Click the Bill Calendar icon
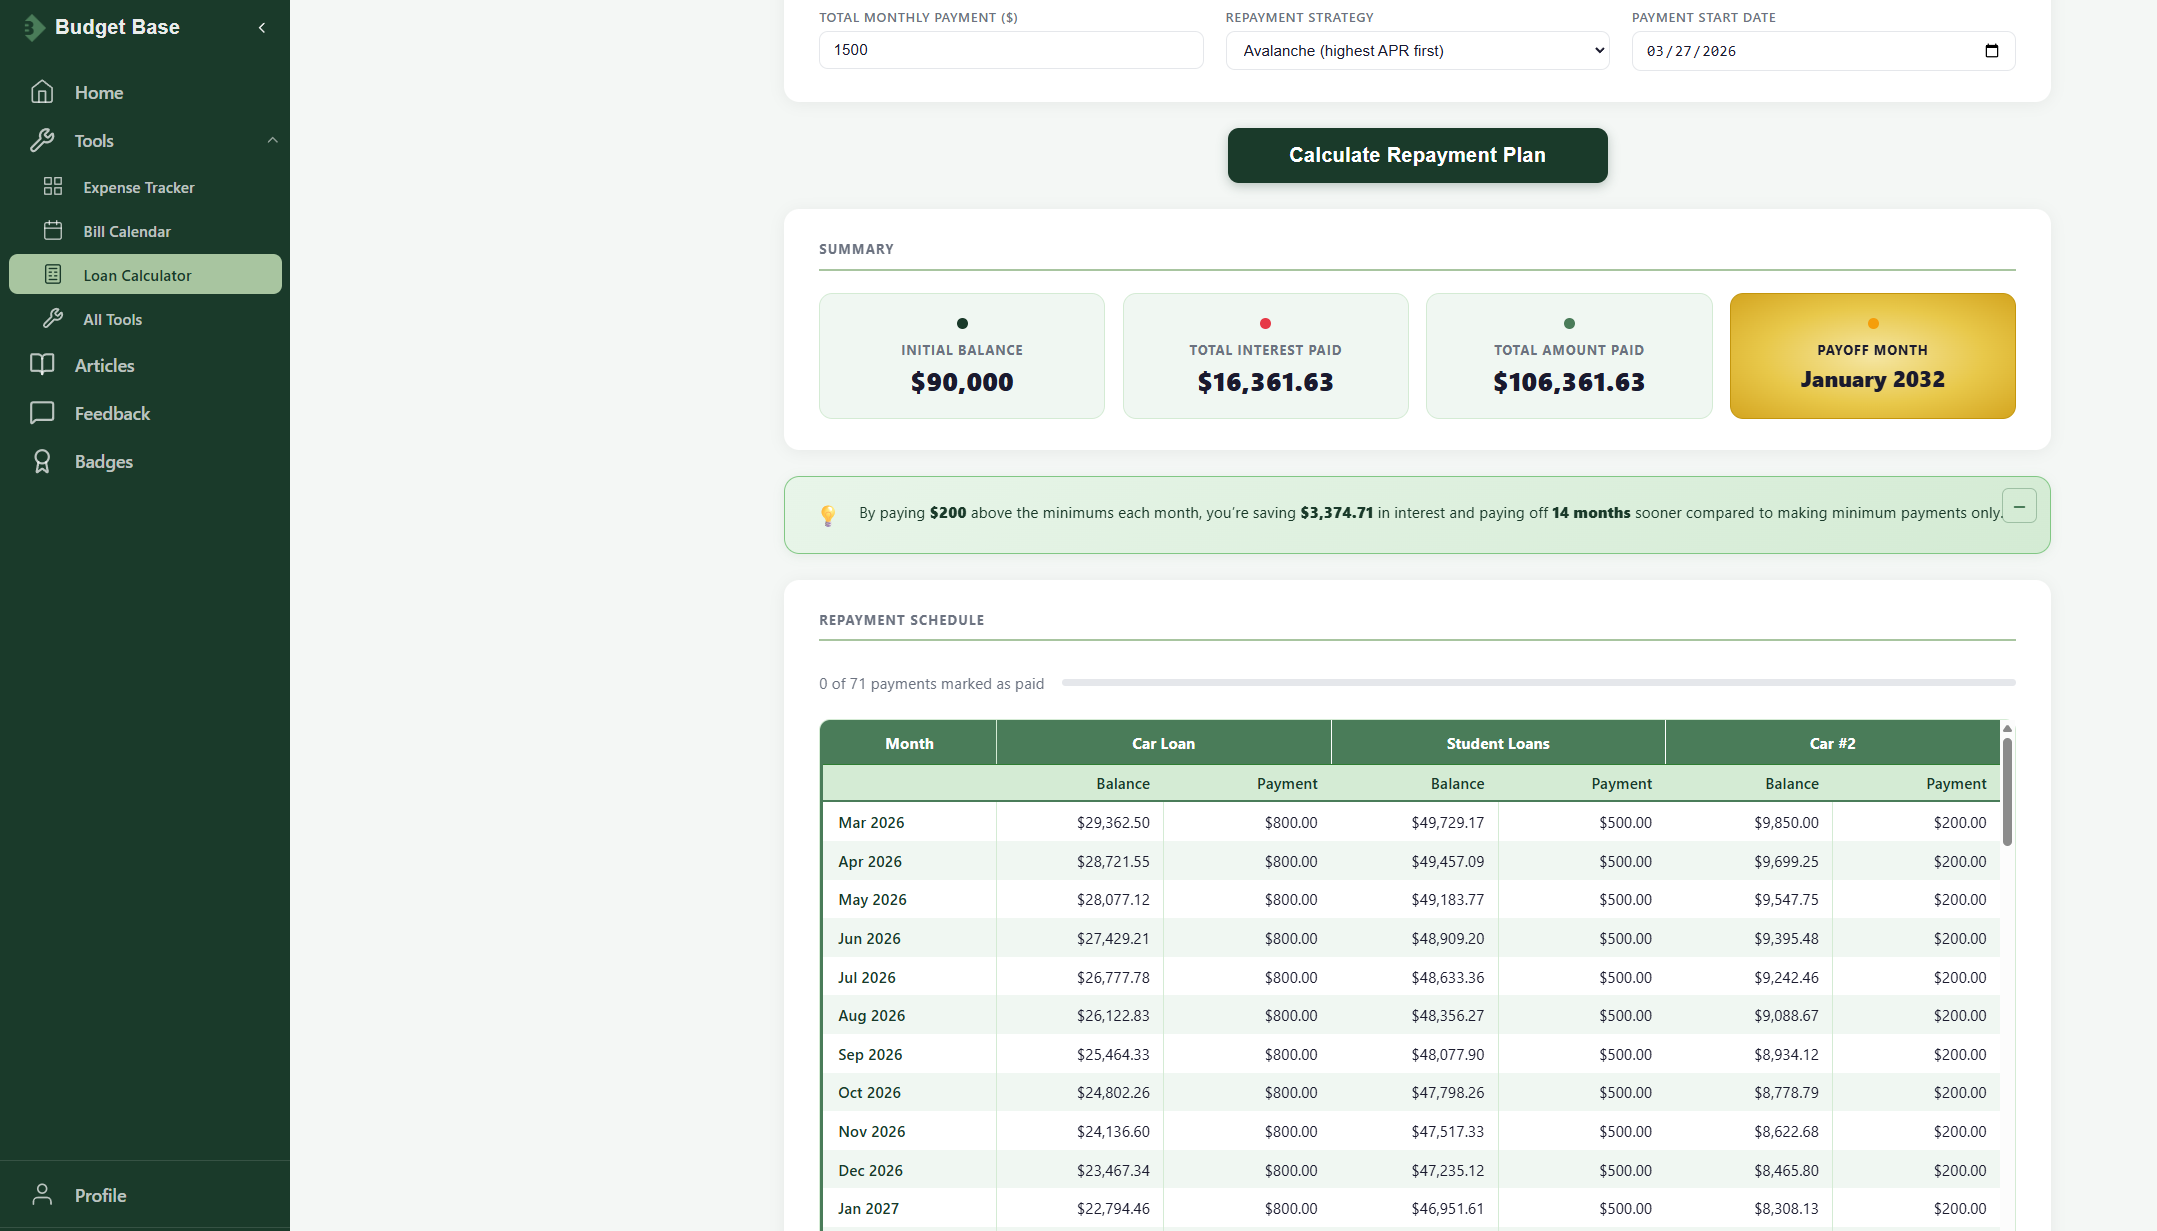Screen dimensions: 2157x1231 pos(53,231)
